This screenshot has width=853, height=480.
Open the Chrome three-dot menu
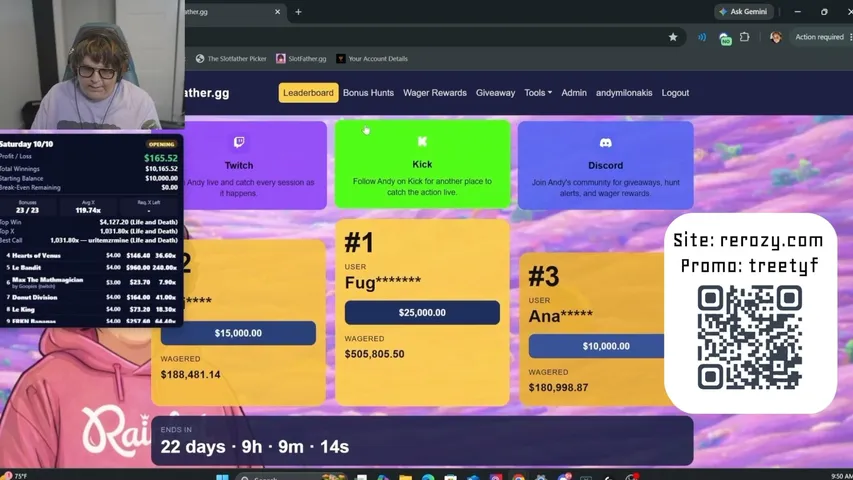point(850,37)
